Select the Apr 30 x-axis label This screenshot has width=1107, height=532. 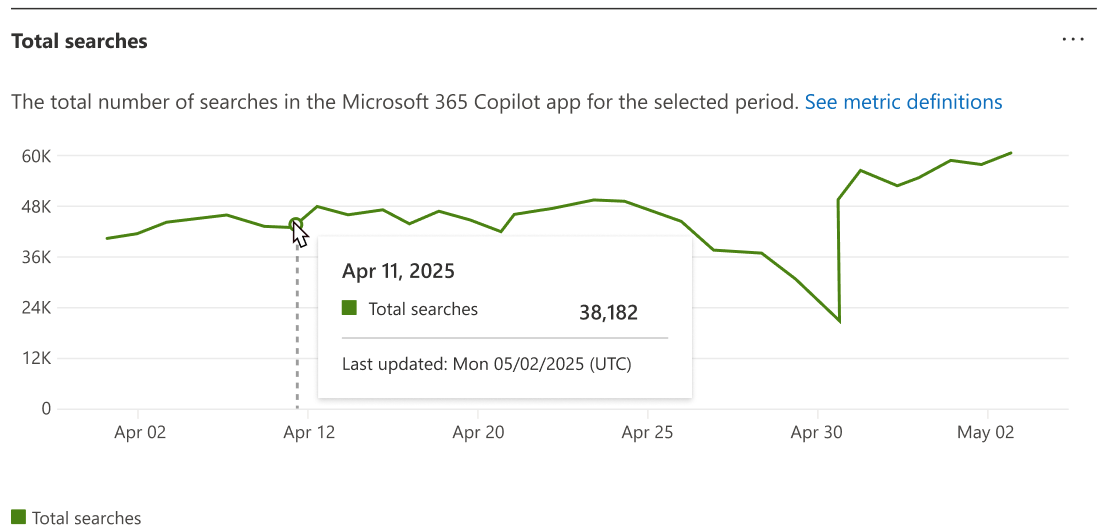pyautogui.click(x=818, y=433)
